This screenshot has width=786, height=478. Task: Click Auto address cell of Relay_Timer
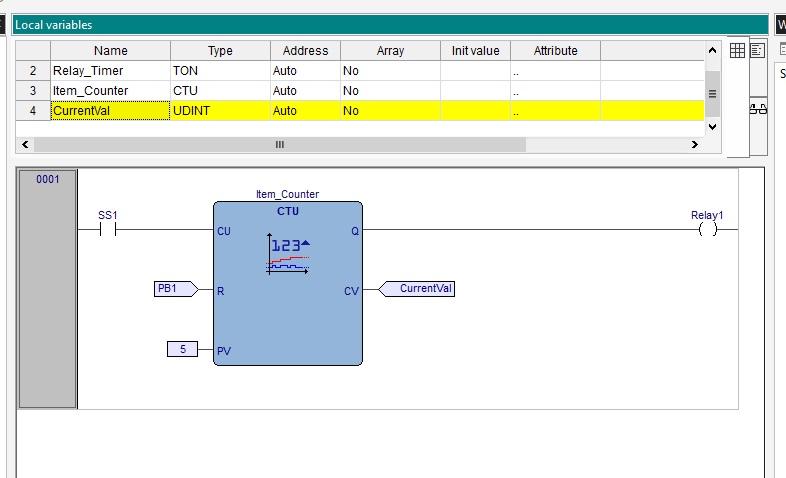(305, 71)
